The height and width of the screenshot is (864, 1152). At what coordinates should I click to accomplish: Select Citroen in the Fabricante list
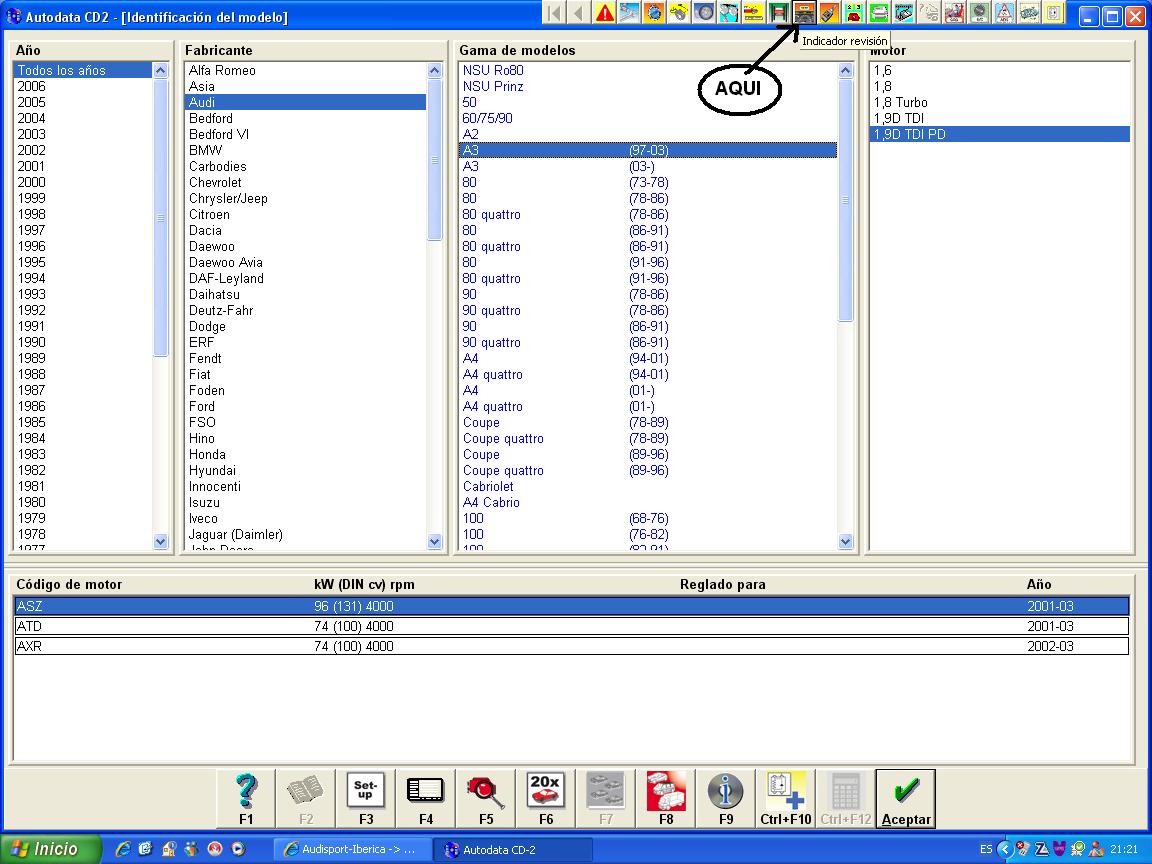(x=306, y=215)
